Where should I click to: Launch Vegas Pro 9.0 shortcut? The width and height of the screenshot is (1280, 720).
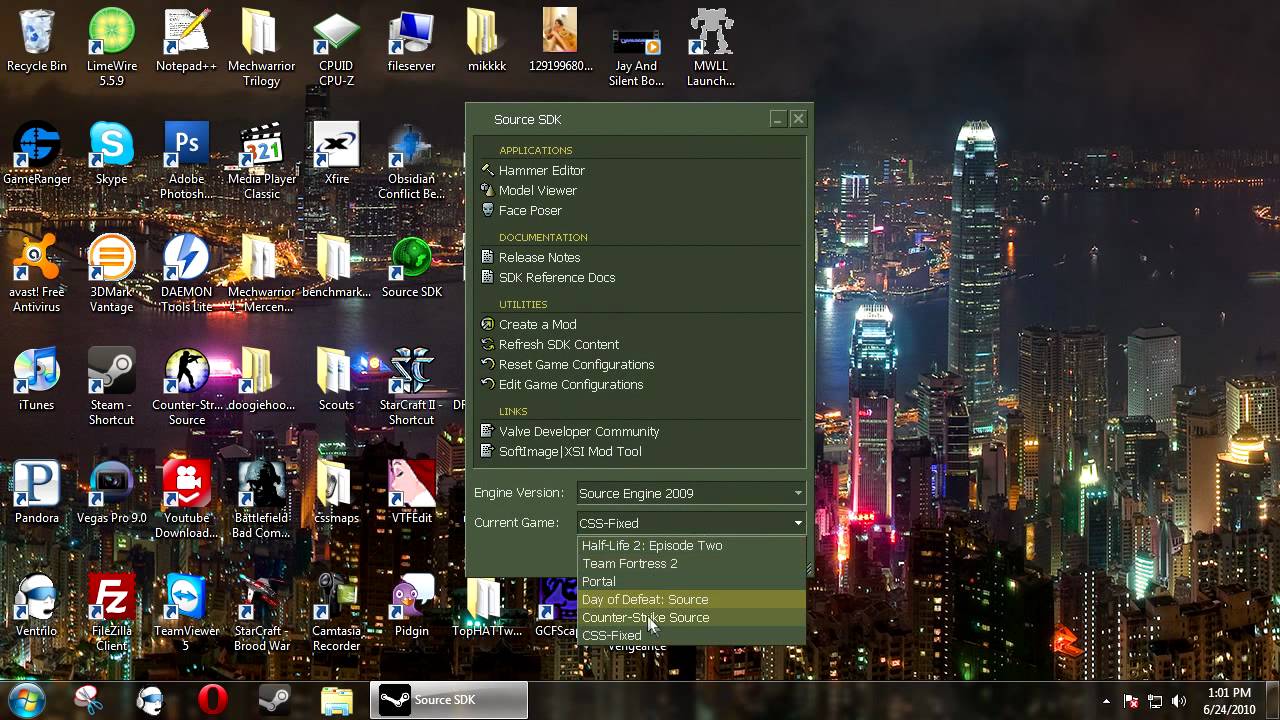(x=111, y=493)
